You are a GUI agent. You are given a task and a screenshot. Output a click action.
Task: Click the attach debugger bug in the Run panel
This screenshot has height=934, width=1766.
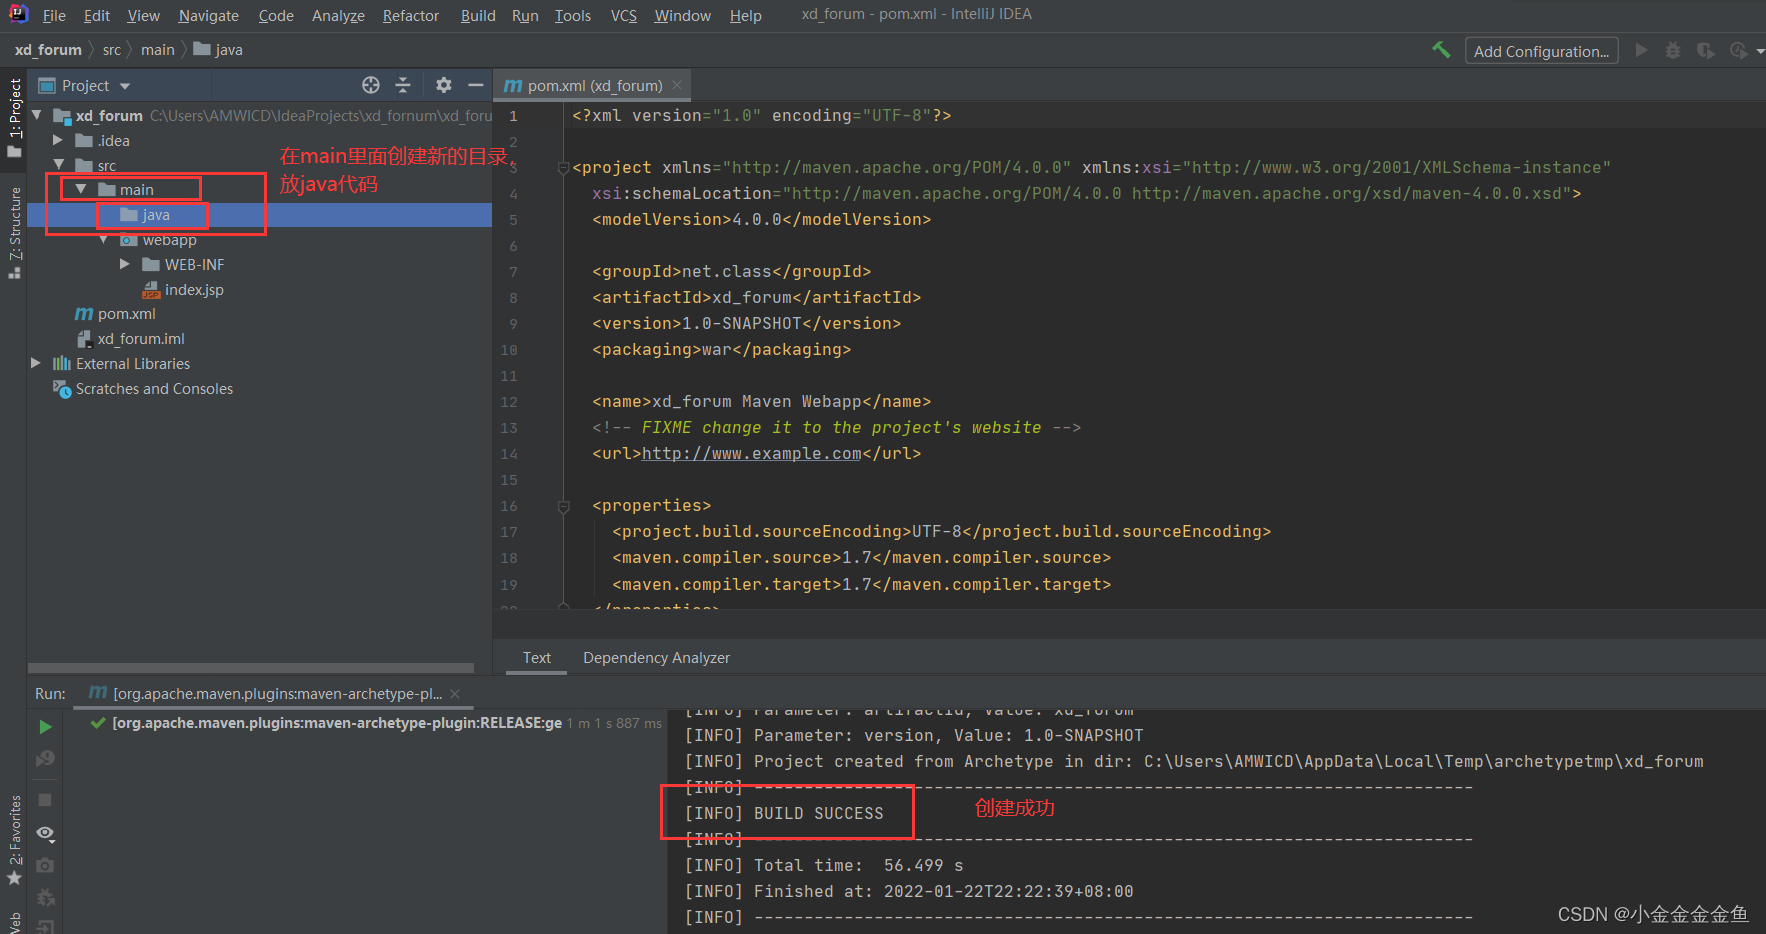tap(45, 898)
